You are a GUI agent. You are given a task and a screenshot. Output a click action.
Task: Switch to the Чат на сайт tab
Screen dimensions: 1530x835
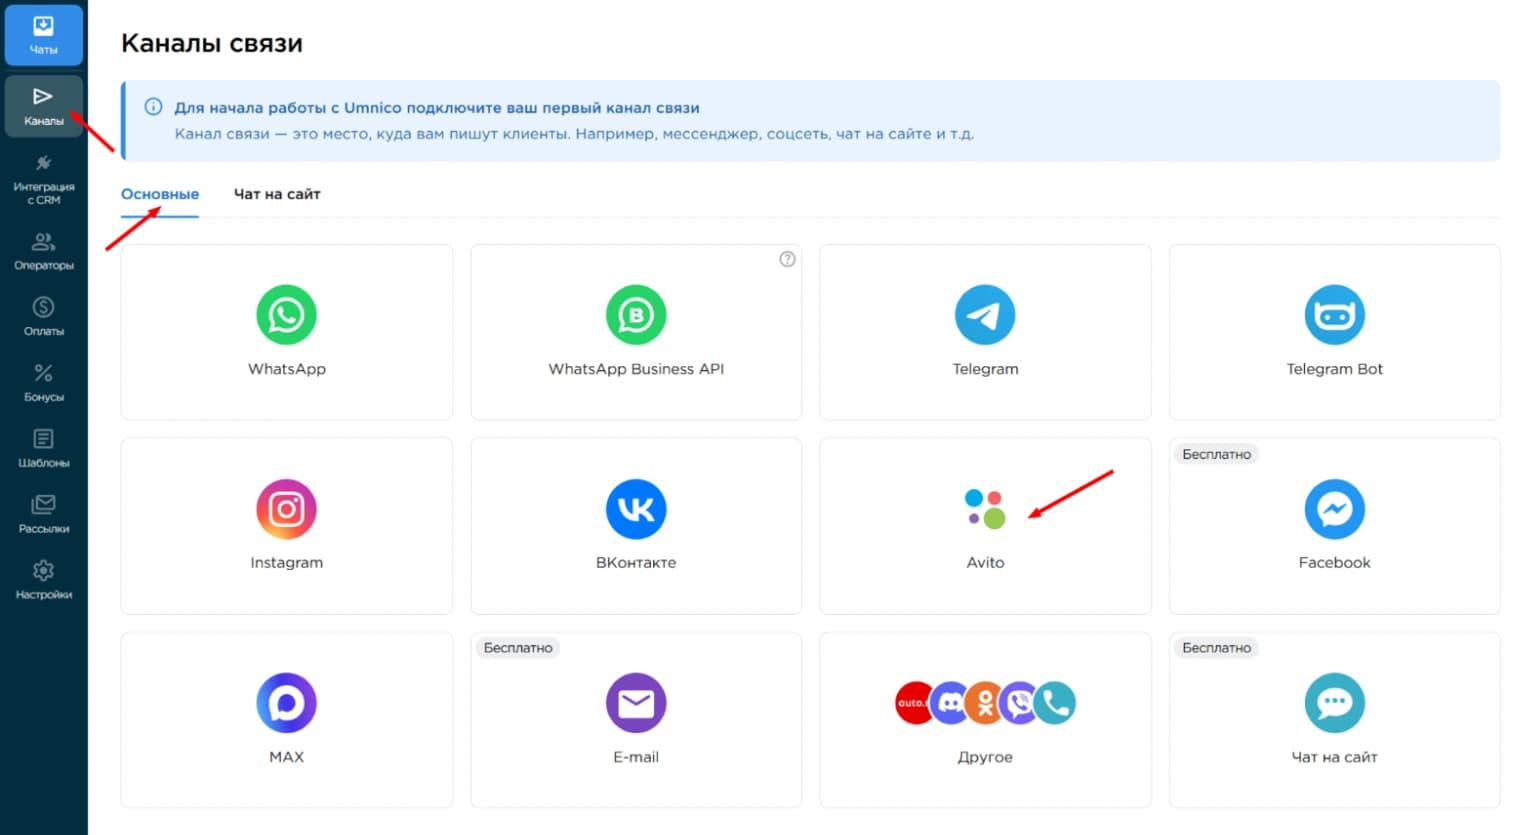277,194
